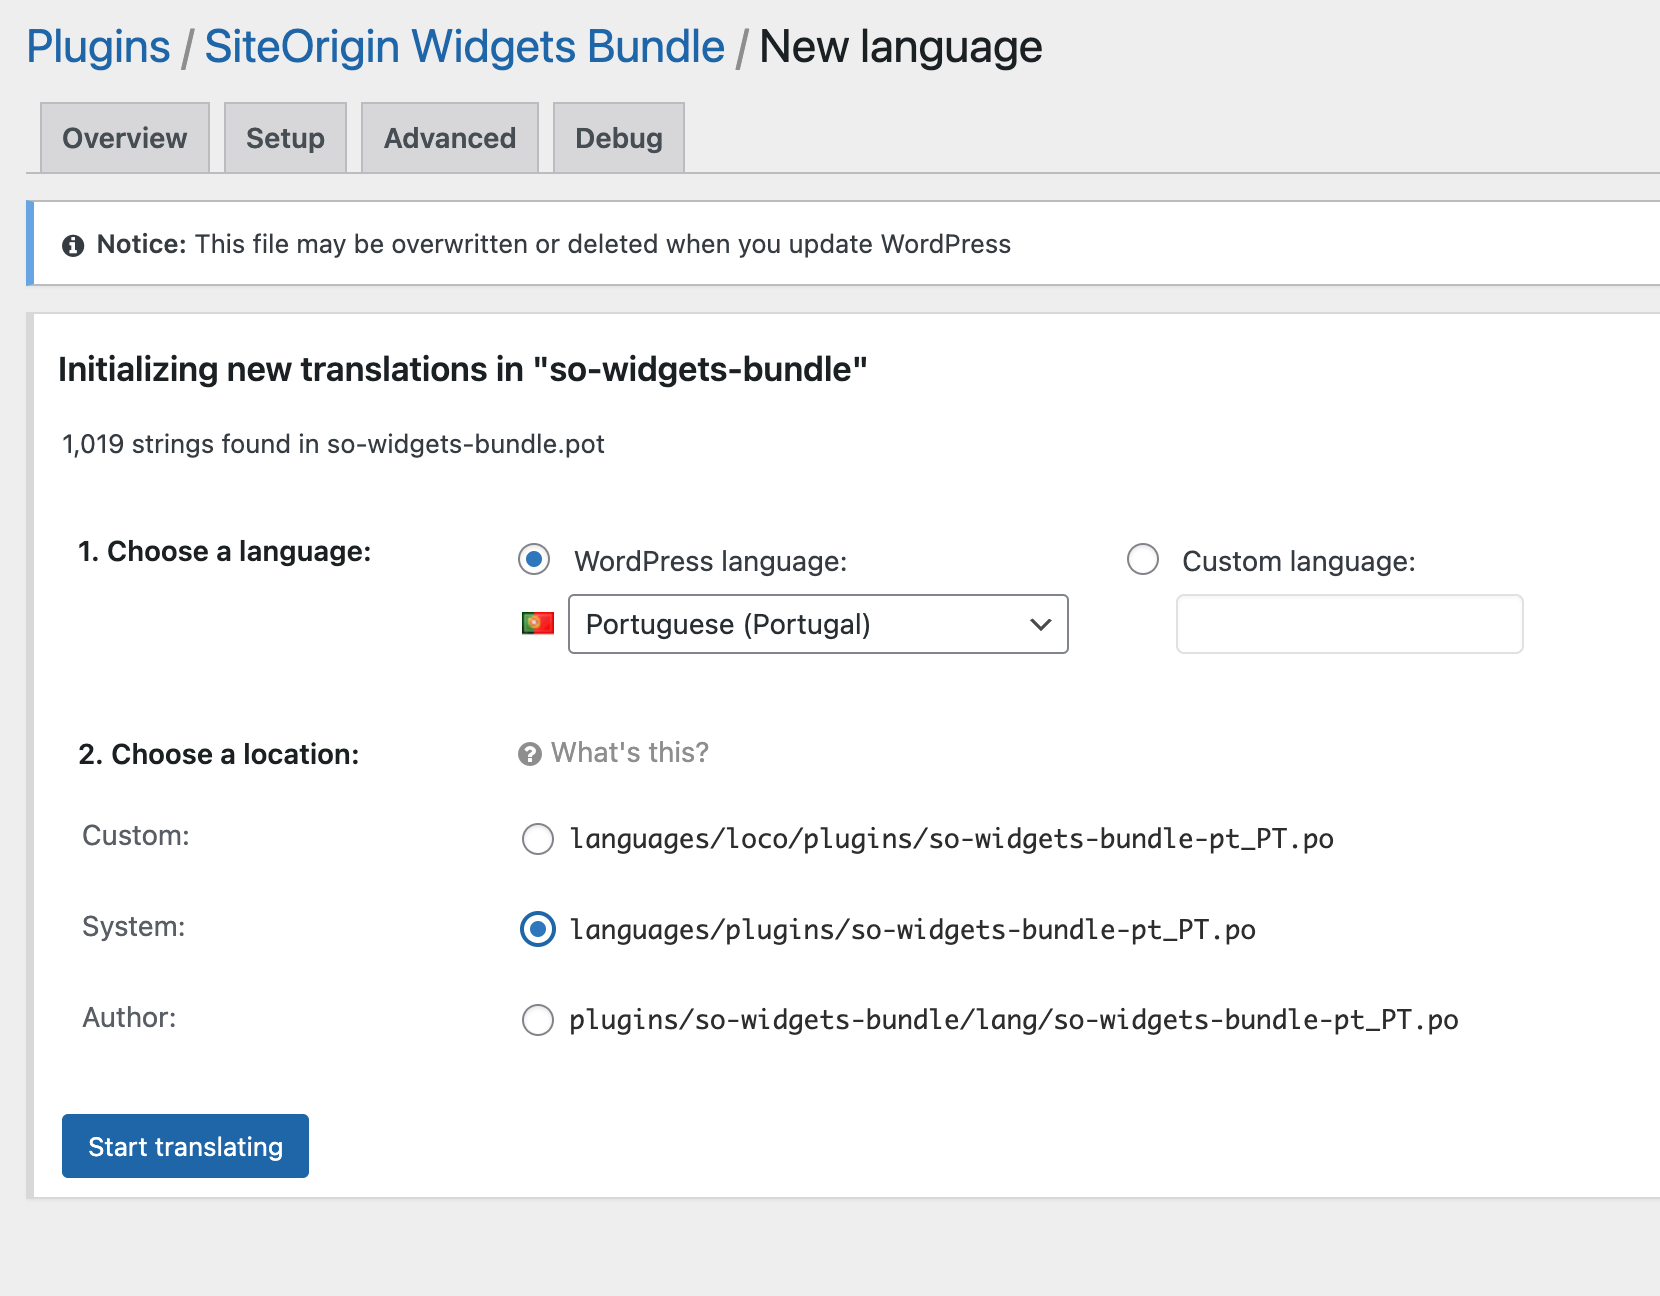Image resolution: width=1660 pixels, height=1296 pixels.
Task: Open the Debug tab
Action: click(x=618, y=138)
